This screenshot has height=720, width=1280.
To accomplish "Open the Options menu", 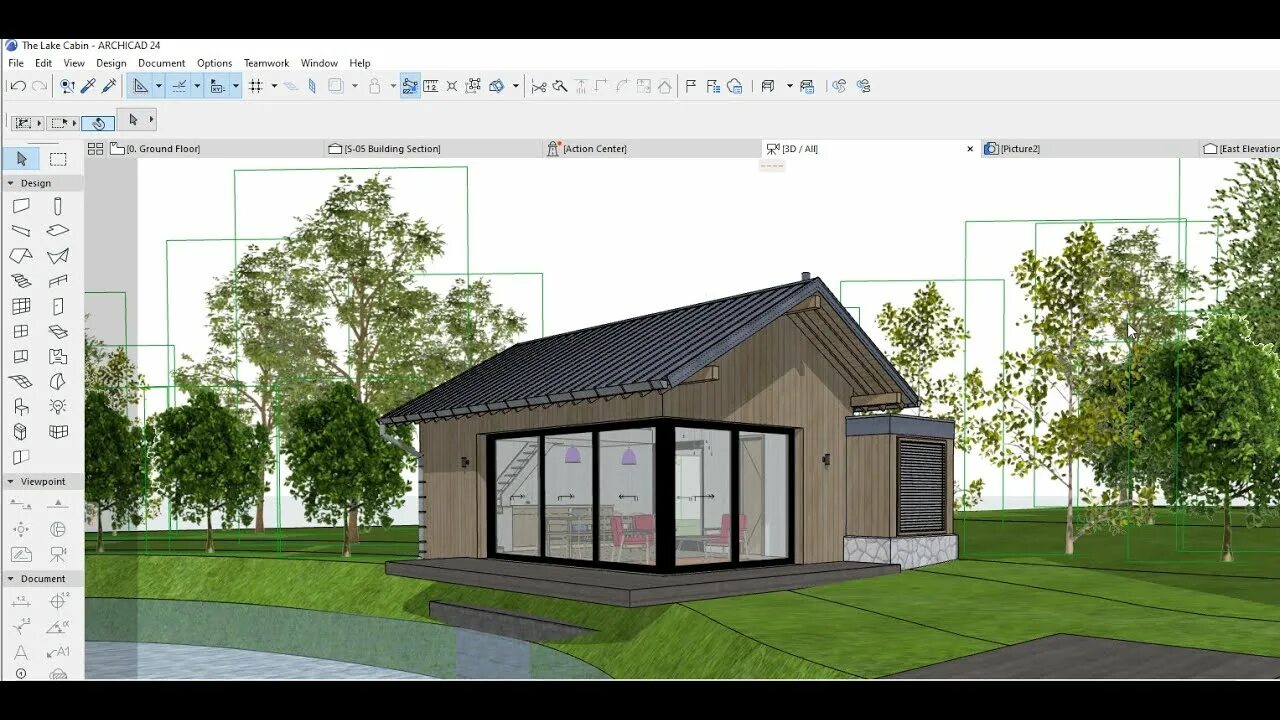I will tap(215, 63).
